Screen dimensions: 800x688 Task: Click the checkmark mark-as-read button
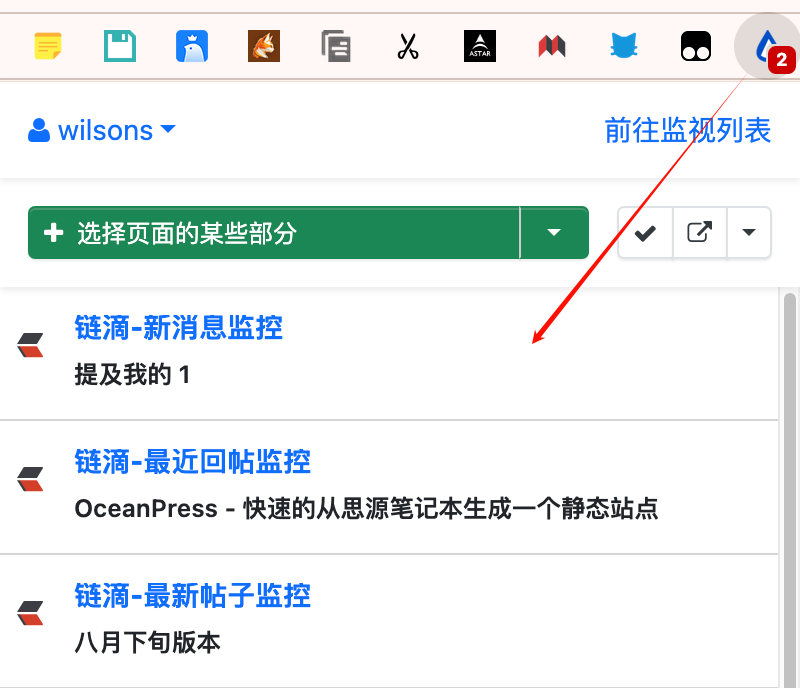click(x=645, y=233)
